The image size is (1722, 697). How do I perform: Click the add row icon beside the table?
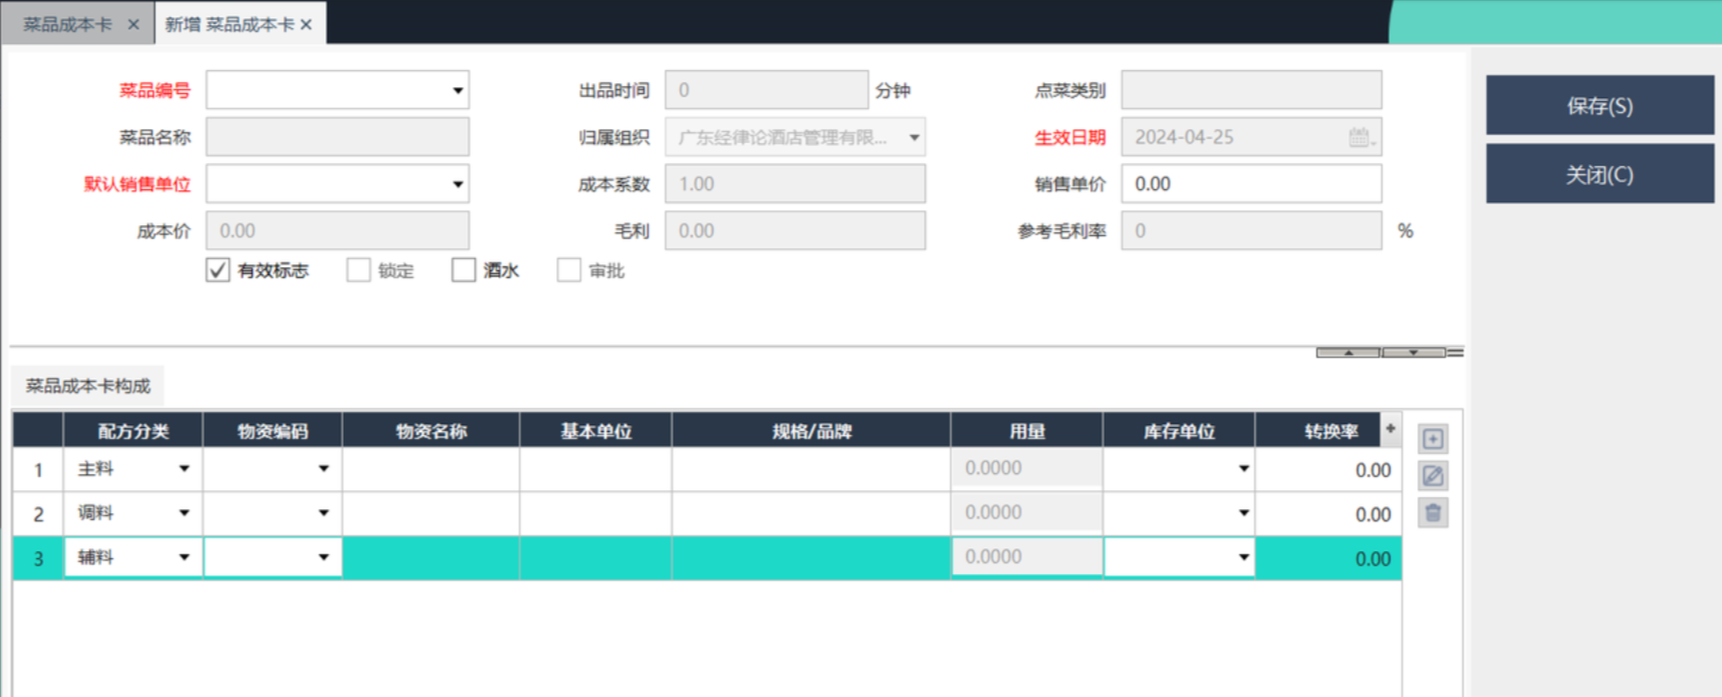1432,439
